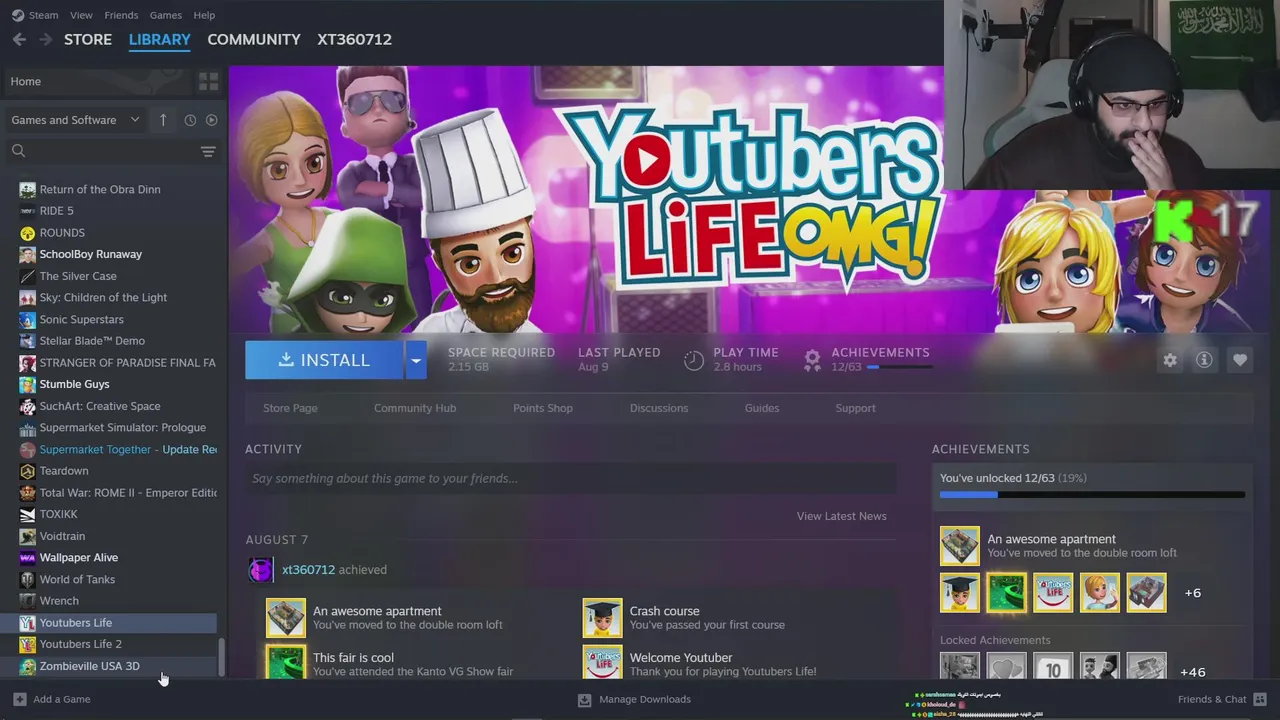Screen dimensions: 1280x720
Task: Toggle the collections grid view icon
Action: pos(209,81)
